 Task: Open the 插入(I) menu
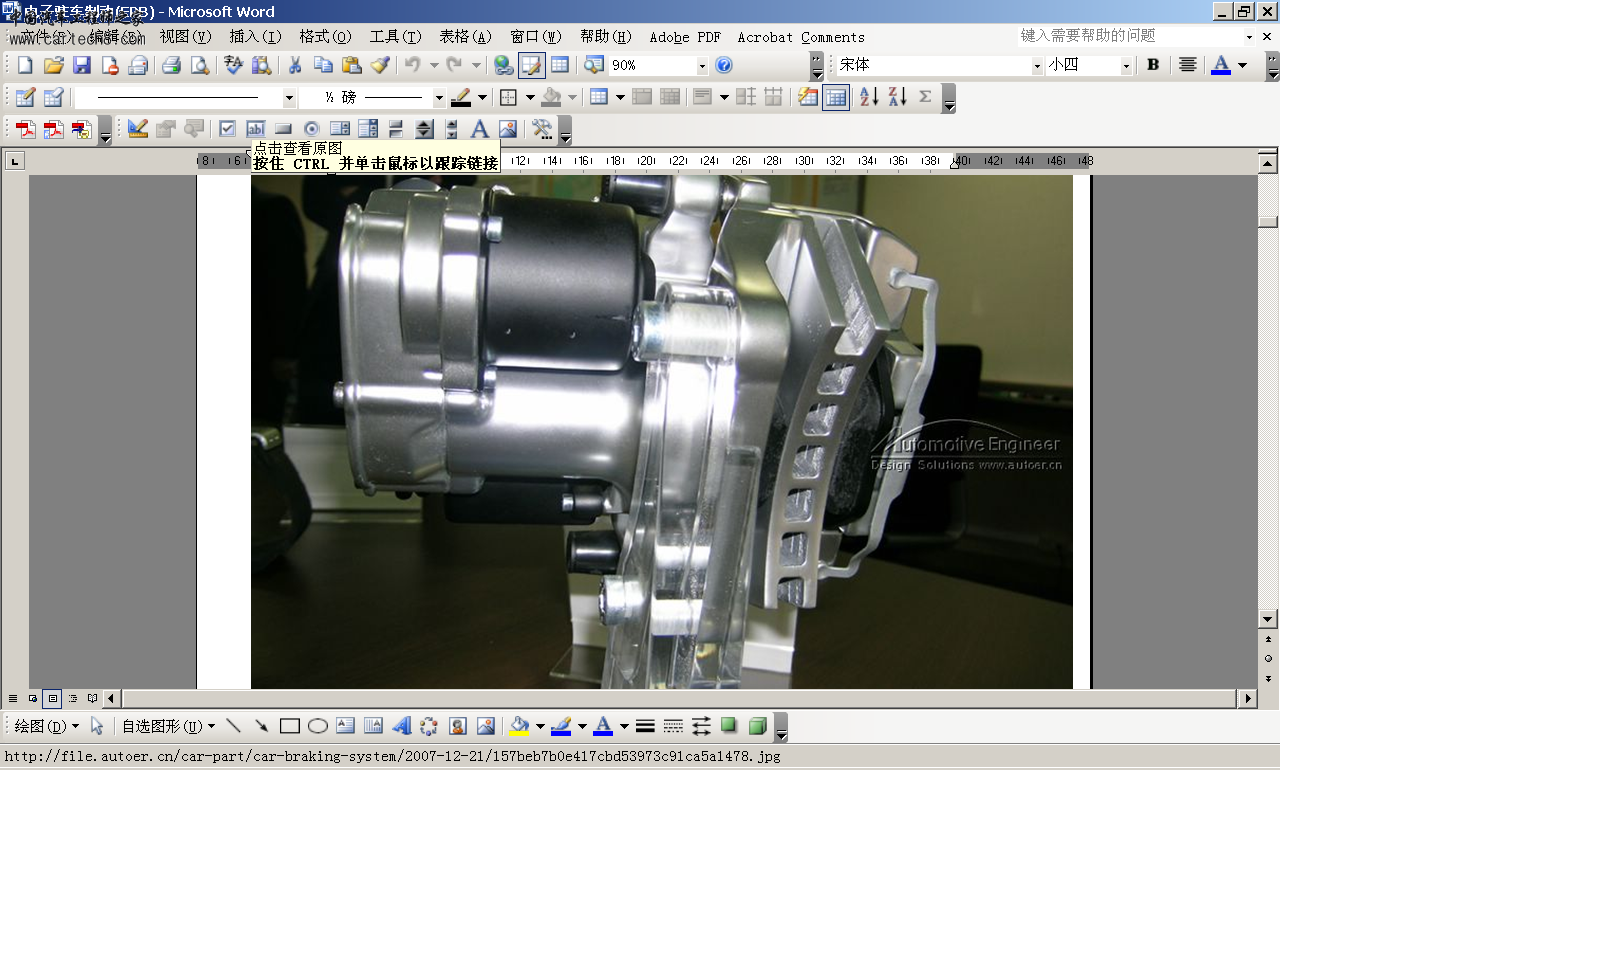(255, 37)
